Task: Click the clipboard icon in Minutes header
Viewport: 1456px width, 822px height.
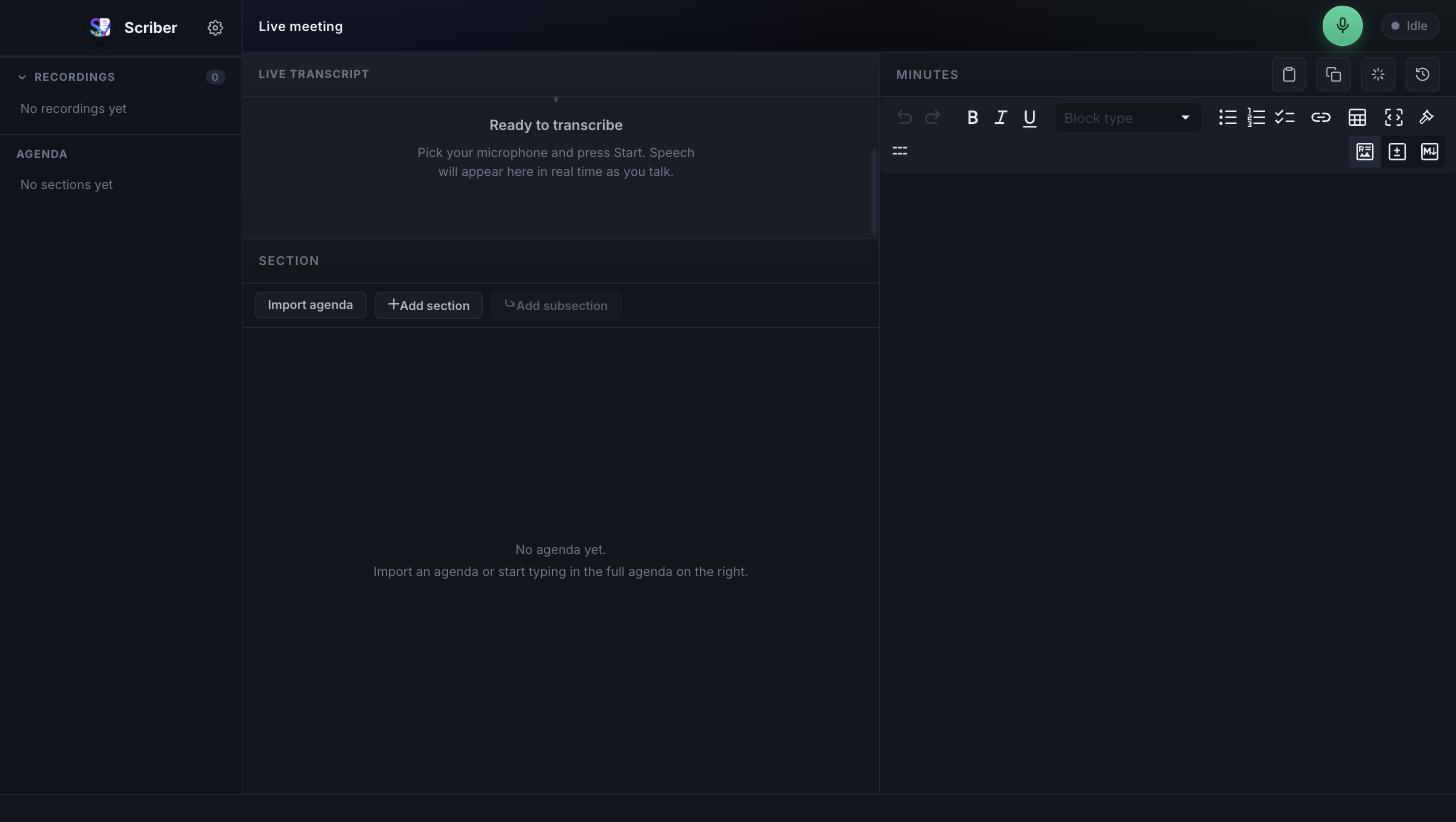Action: point(1289,74)
